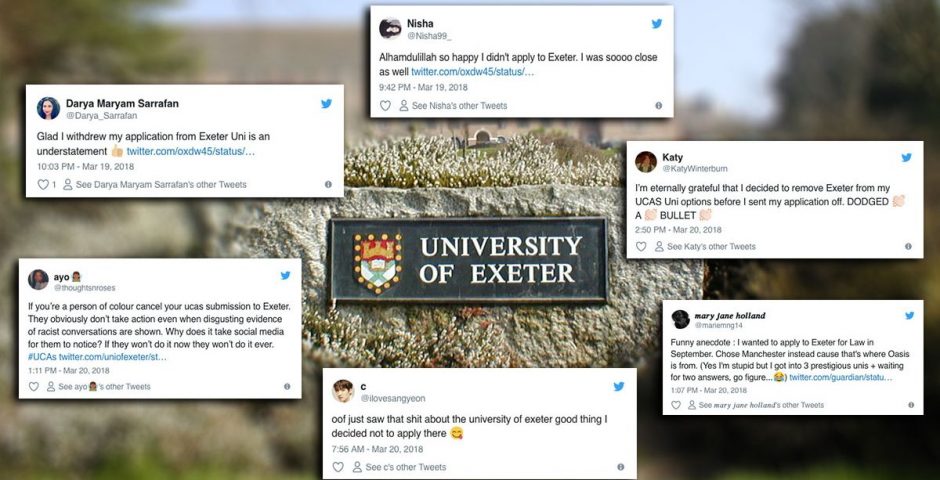Click See c's other Tweets
This screenshot has height=480, width=940.
(x=400, y=467)
